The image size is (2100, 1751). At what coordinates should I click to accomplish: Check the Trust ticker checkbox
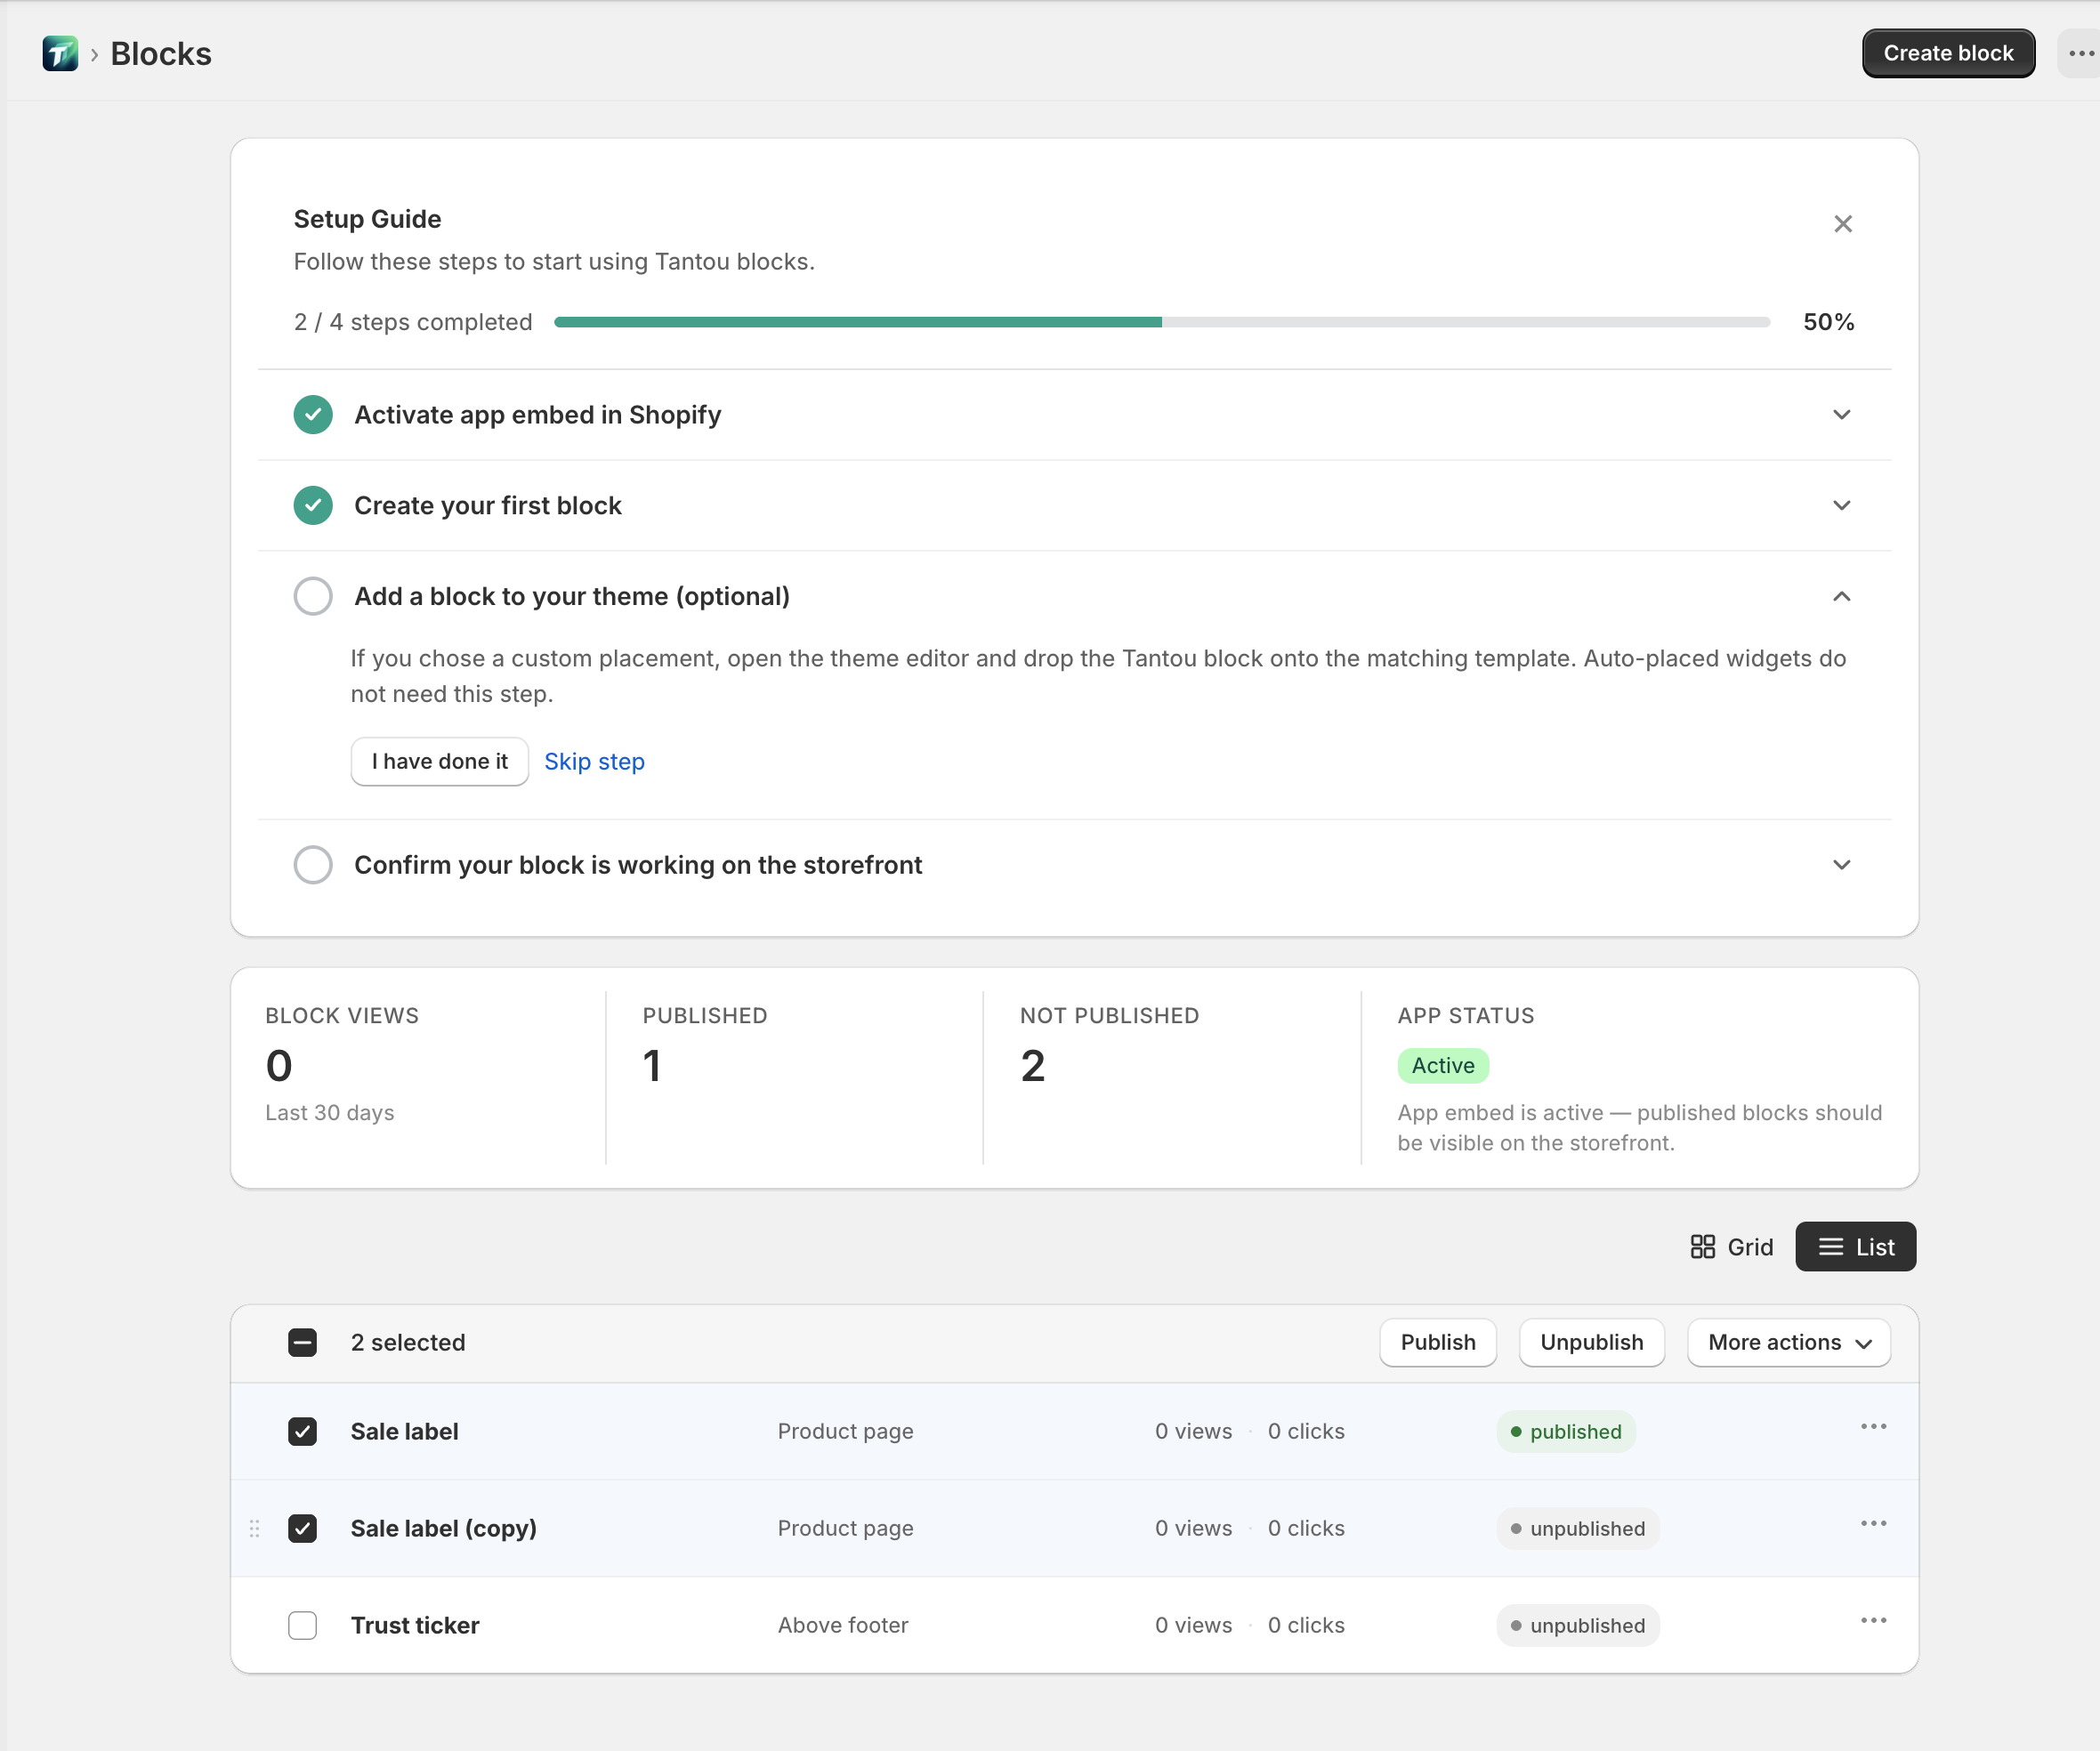coord(302,1626)
